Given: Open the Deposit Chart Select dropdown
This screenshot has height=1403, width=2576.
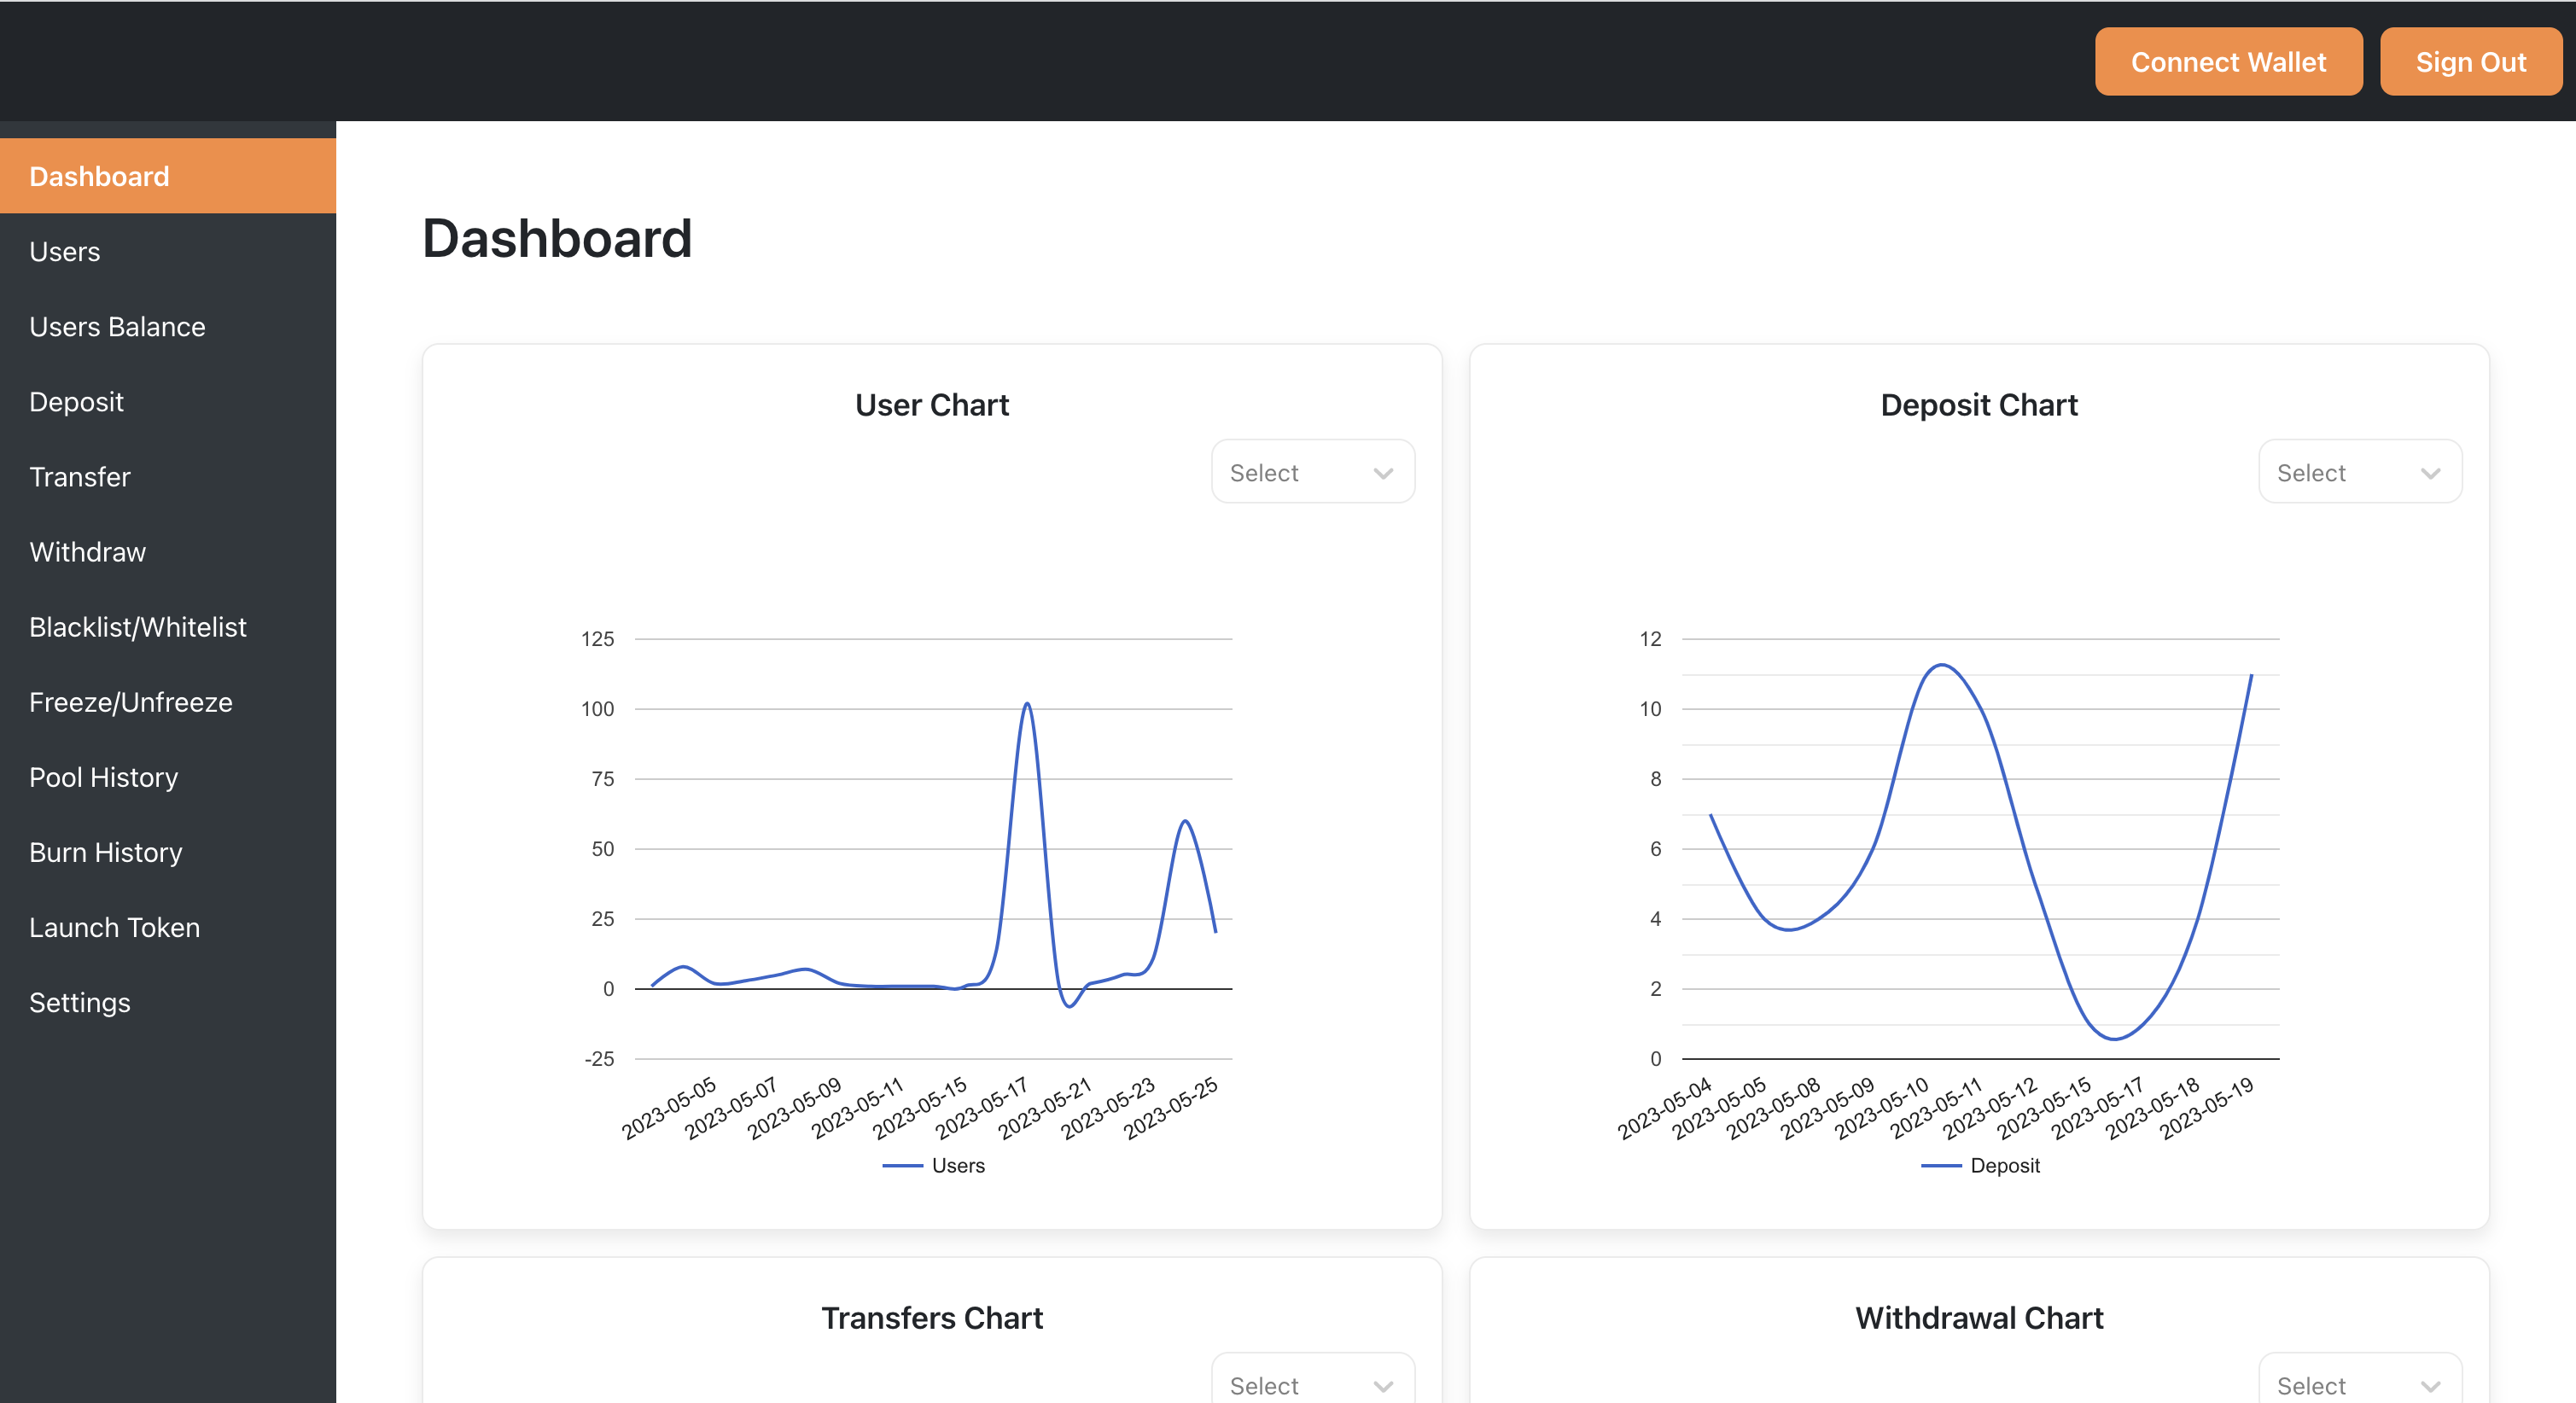Looking at the screenshot, I should click(x=2359, y=472).
